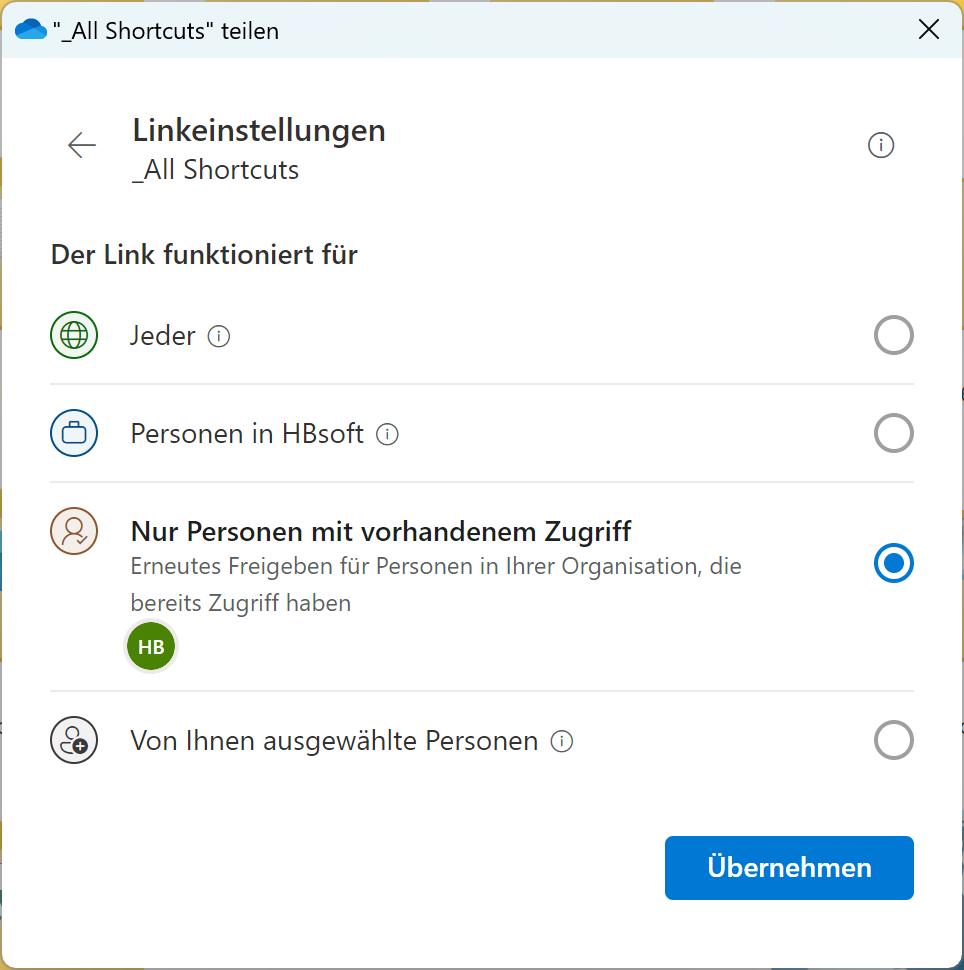Click the Von Ihnen ausgewählte Personen text
Viewport: 964px width, 970px height.
[334, 742]
